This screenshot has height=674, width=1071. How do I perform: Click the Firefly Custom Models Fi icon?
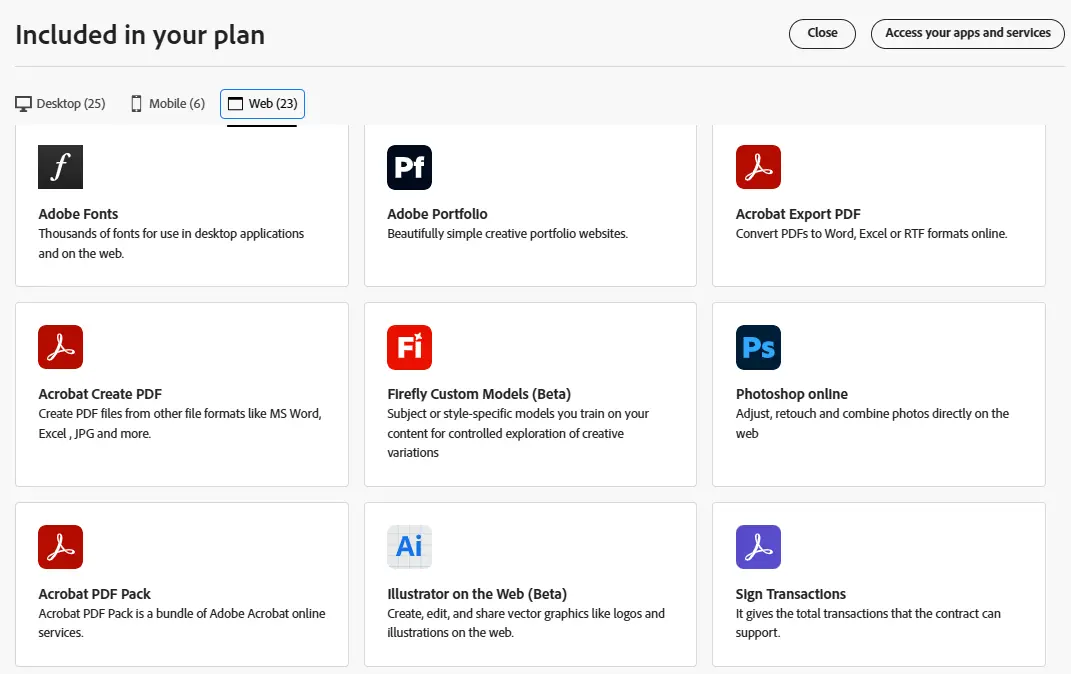pyautogui.click(x=409, y=347)
